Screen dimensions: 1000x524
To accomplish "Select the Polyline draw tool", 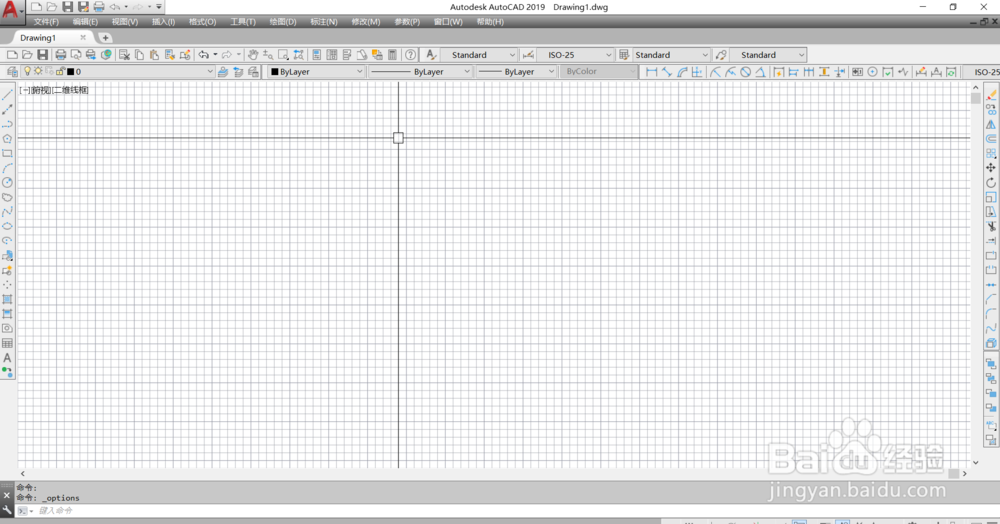I will pos(7,124).
